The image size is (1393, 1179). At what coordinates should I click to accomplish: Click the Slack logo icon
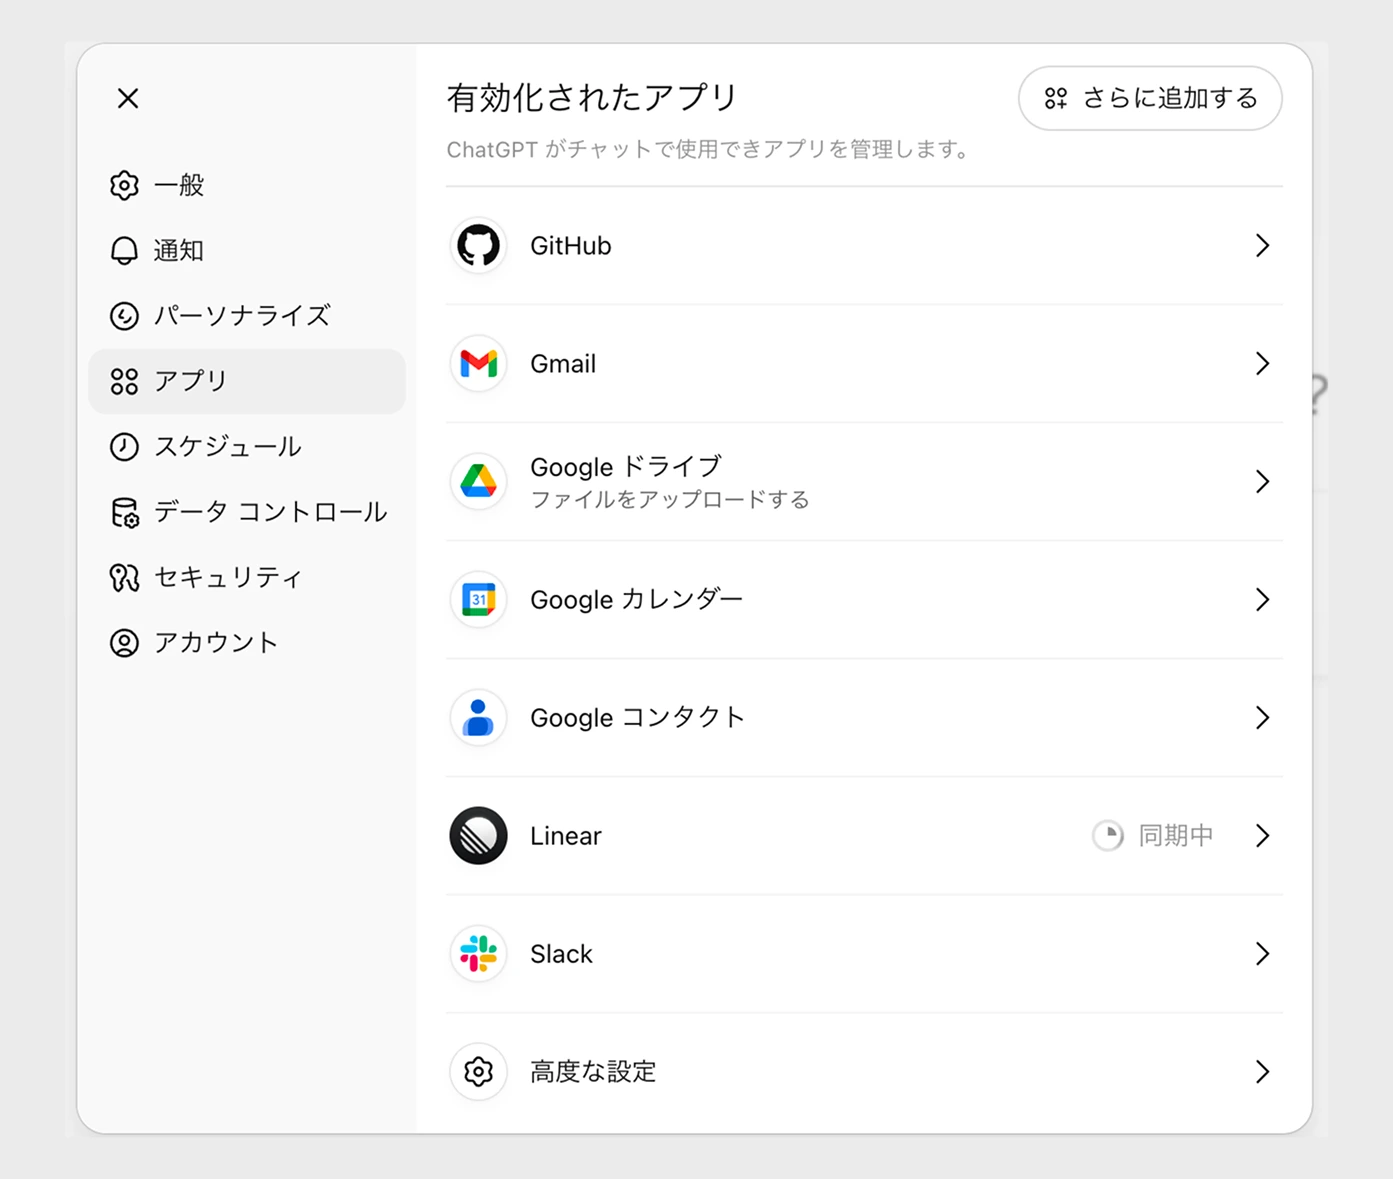pyautogui.click(x=478, y=954)
